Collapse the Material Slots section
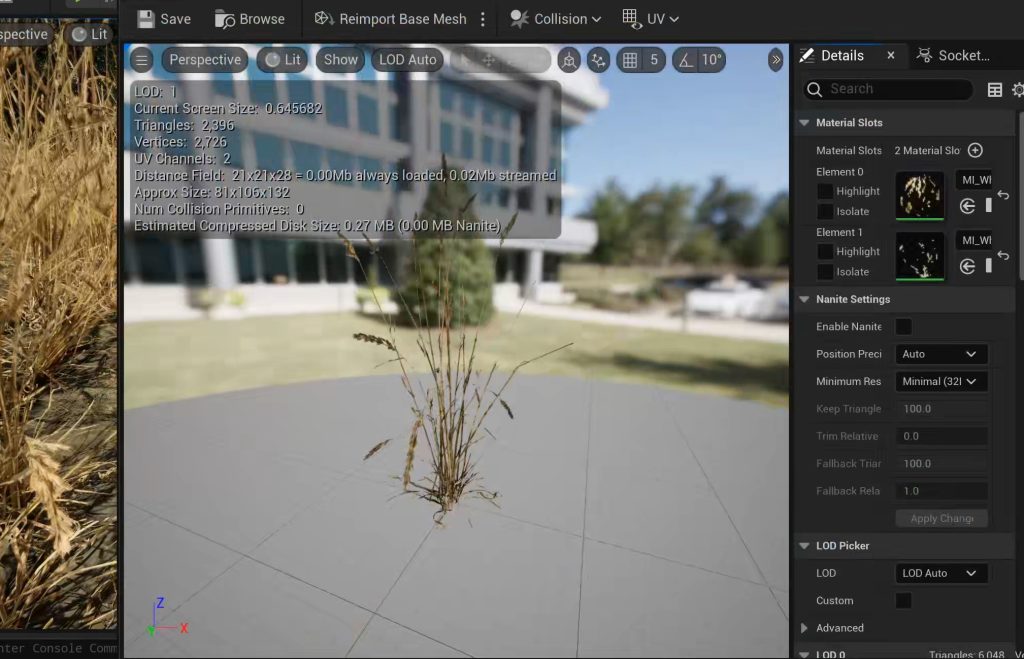This screenshot has width=1024, height=659. pyautogui.click(x=805, y=123)
